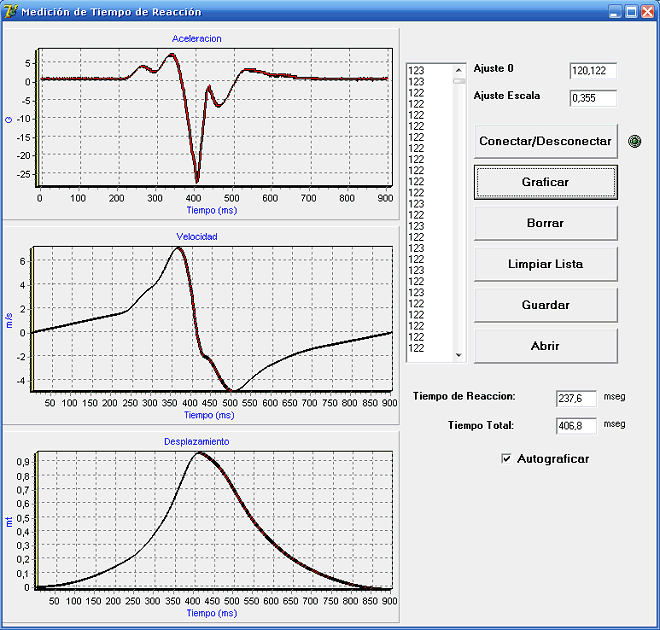The image size is (660, 630).
Task: Click the Limpiar Lista button
Action: tap(545, 264)
